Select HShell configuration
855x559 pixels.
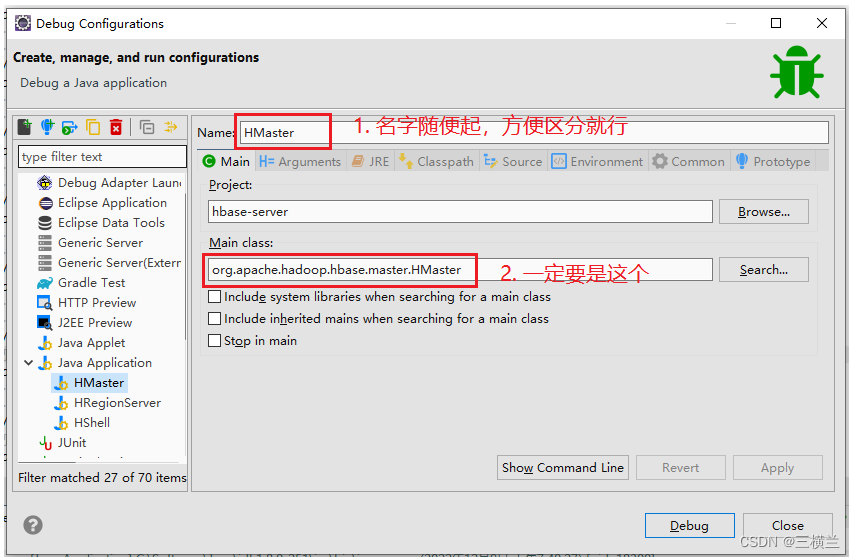point(82,423)
